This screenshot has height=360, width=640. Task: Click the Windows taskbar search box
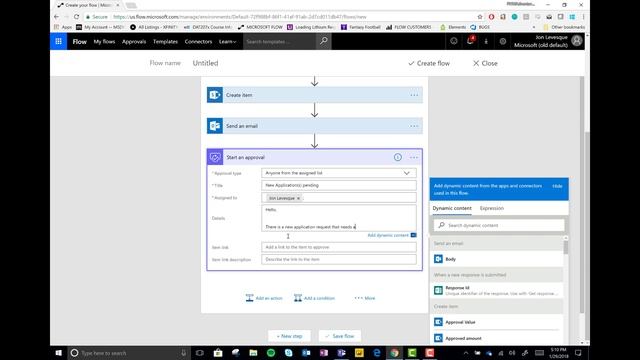[x=128, y=353]
